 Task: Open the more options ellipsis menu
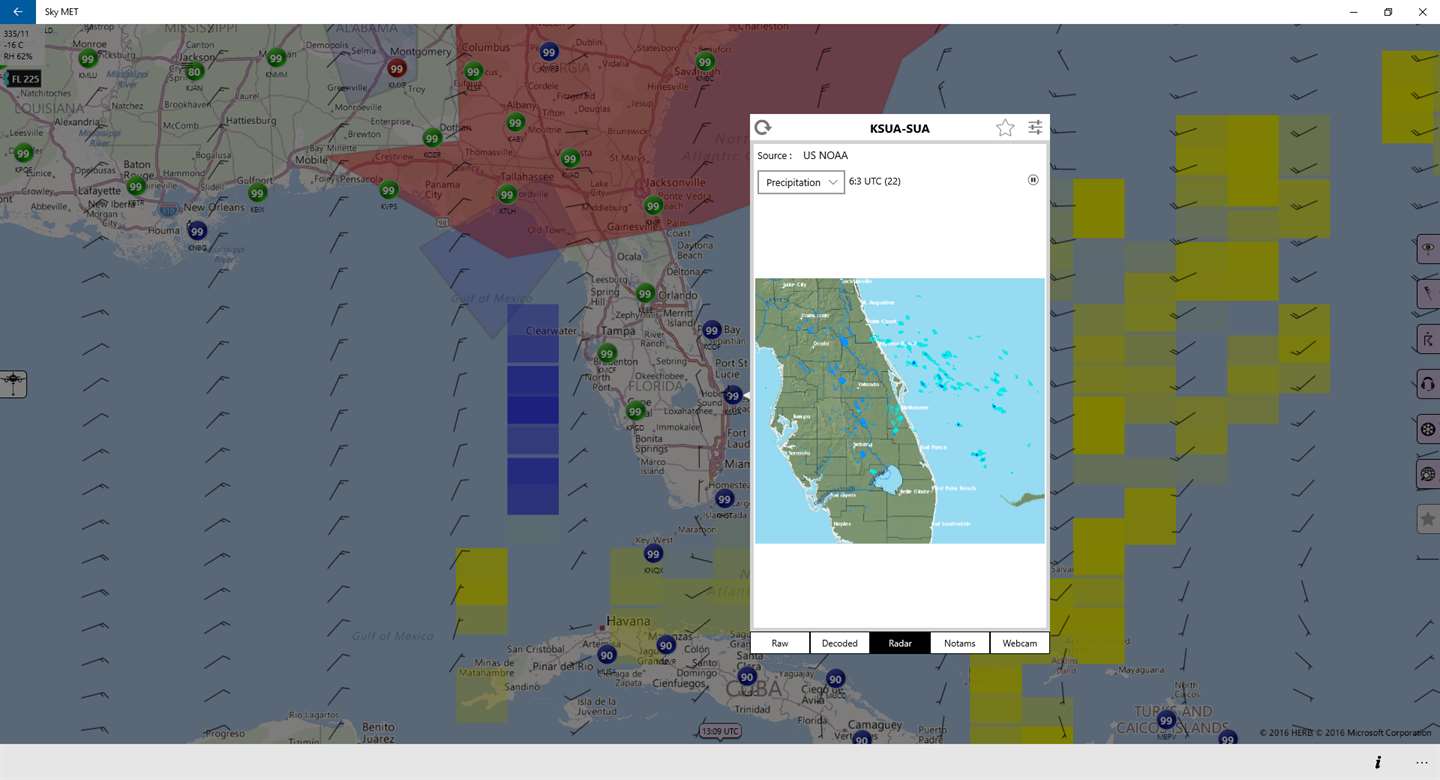[1422, 762]
